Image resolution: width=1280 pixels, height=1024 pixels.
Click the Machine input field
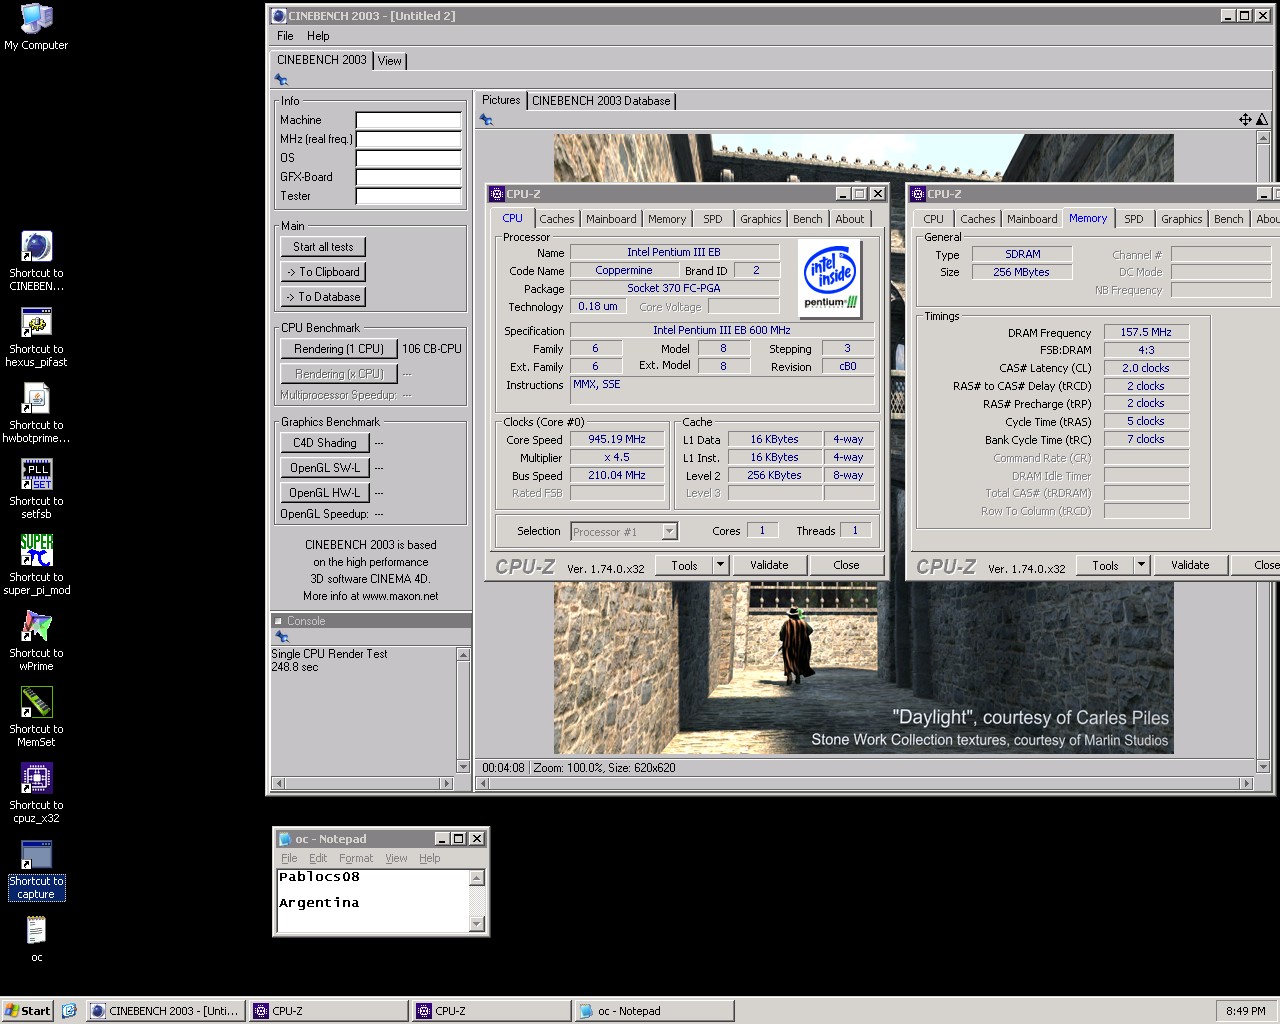409,120
